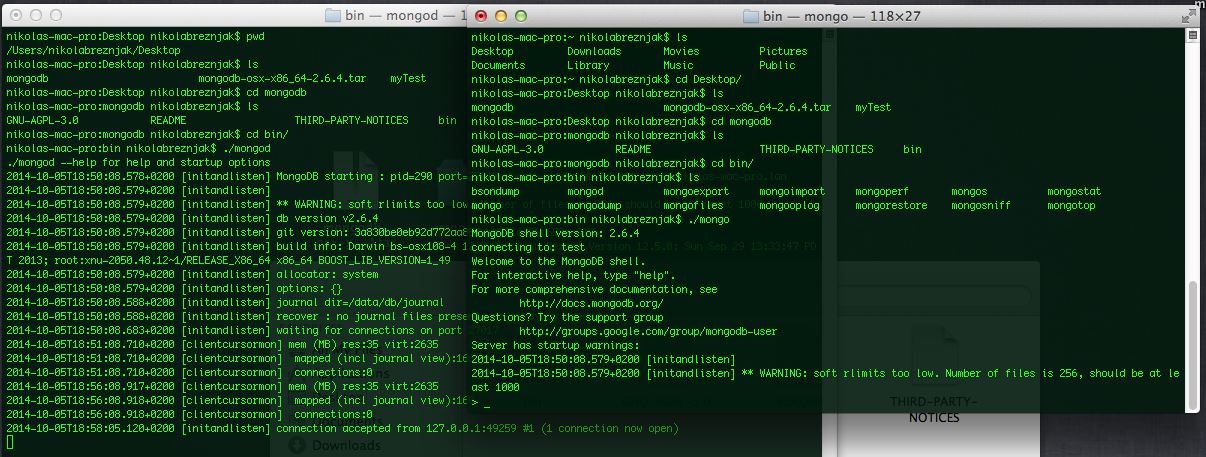Click 'mongotop' in the mongo window listing

[1071, 205]
